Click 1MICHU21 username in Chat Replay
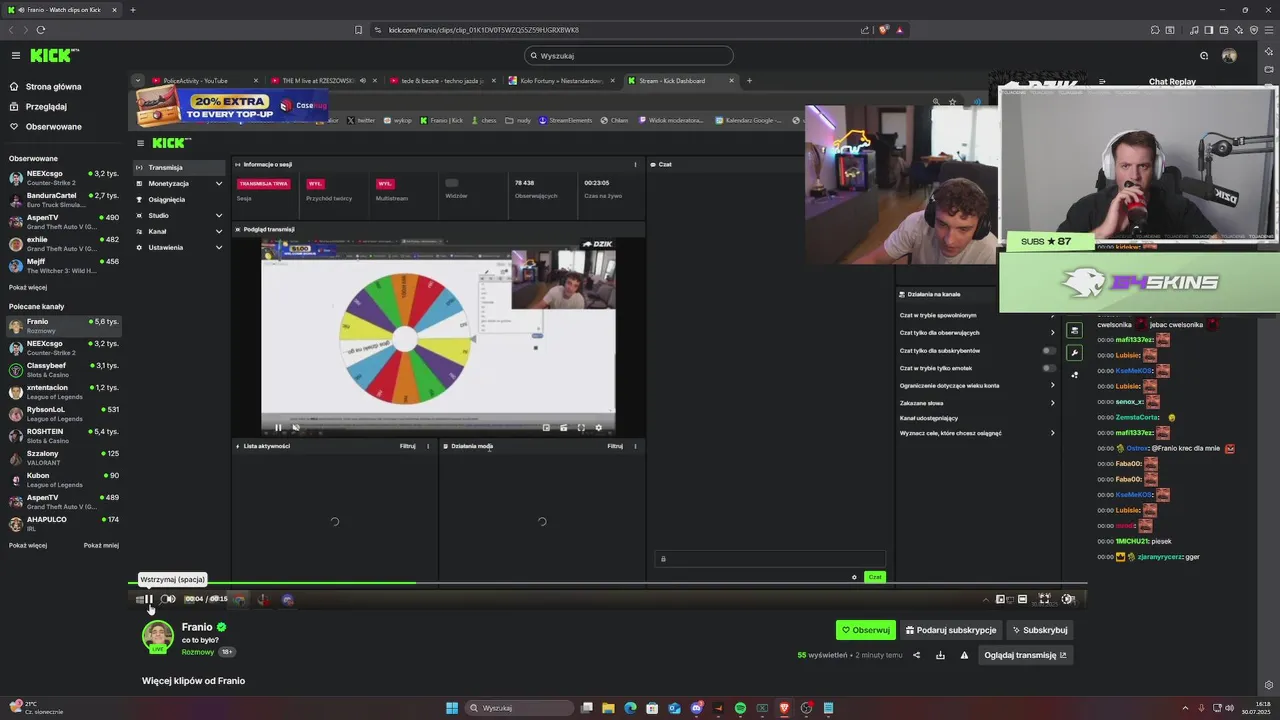The image size is (1280, 720). 1131,542
